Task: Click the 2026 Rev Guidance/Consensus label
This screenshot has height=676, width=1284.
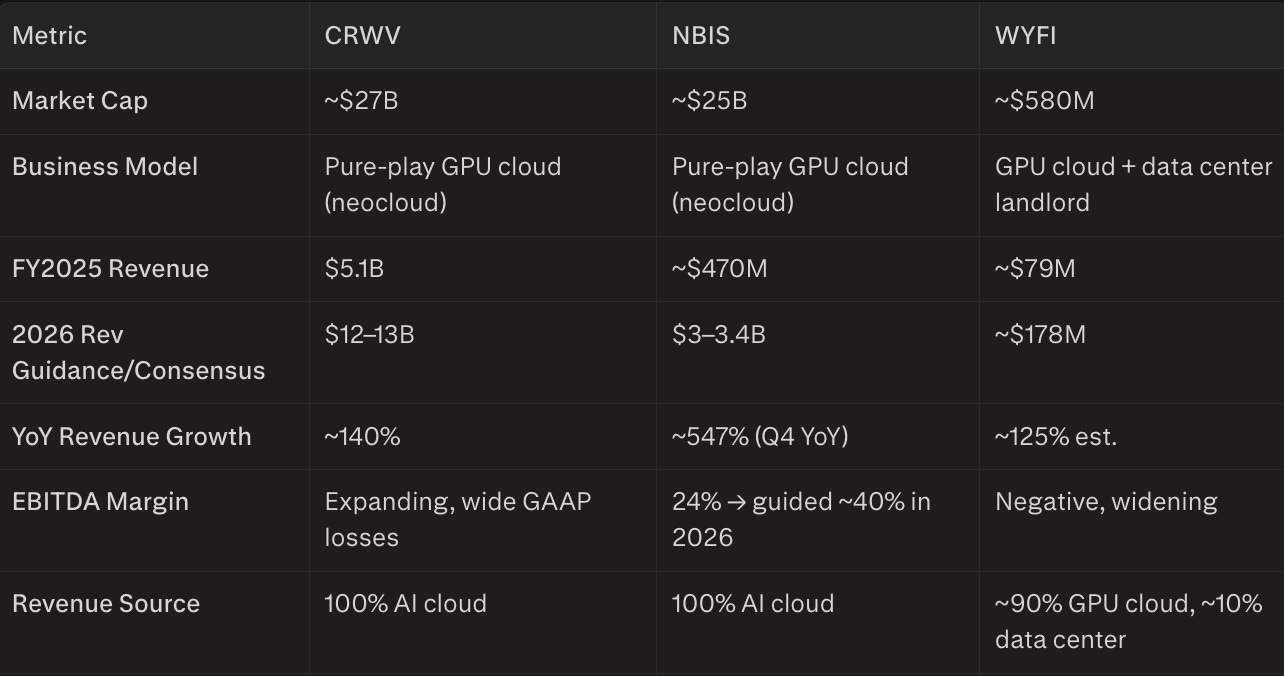Action: 138,352
